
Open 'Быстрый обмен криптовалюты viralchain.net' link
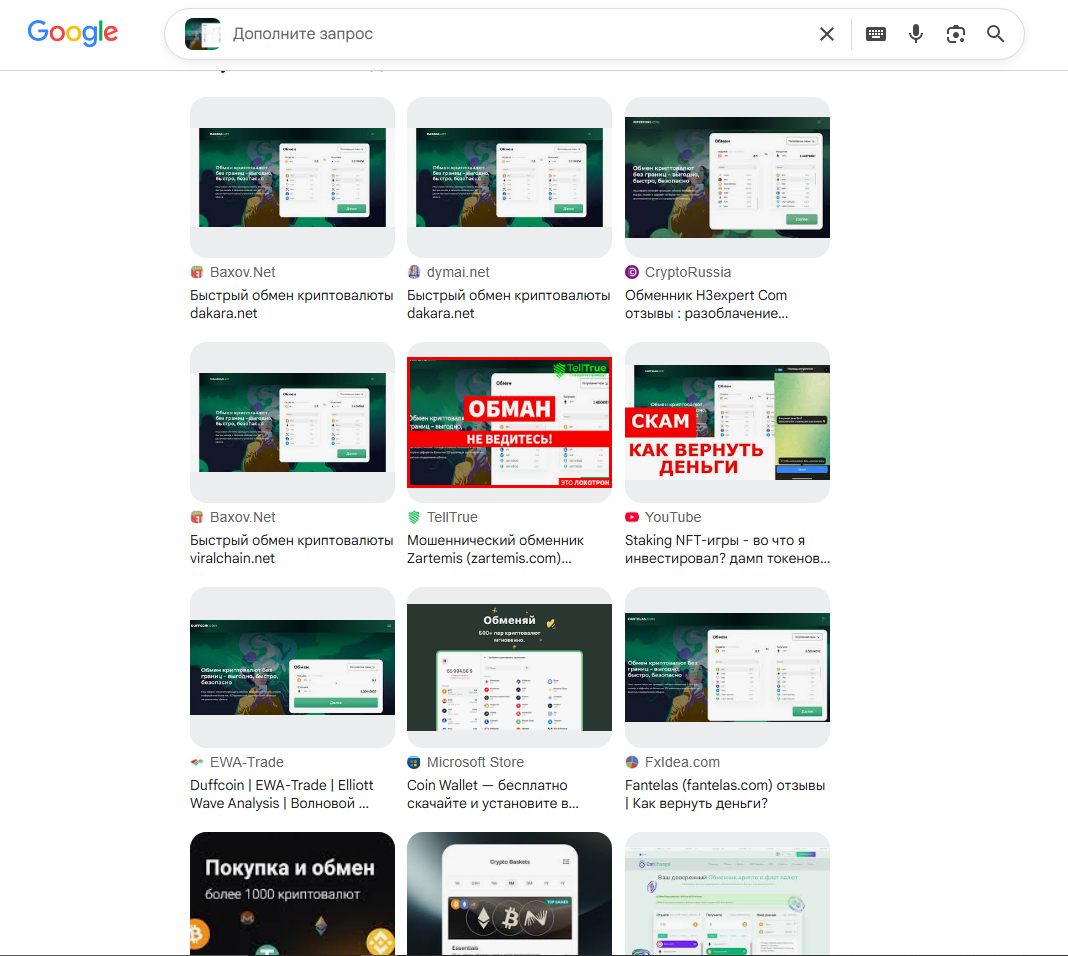point(292,549)
